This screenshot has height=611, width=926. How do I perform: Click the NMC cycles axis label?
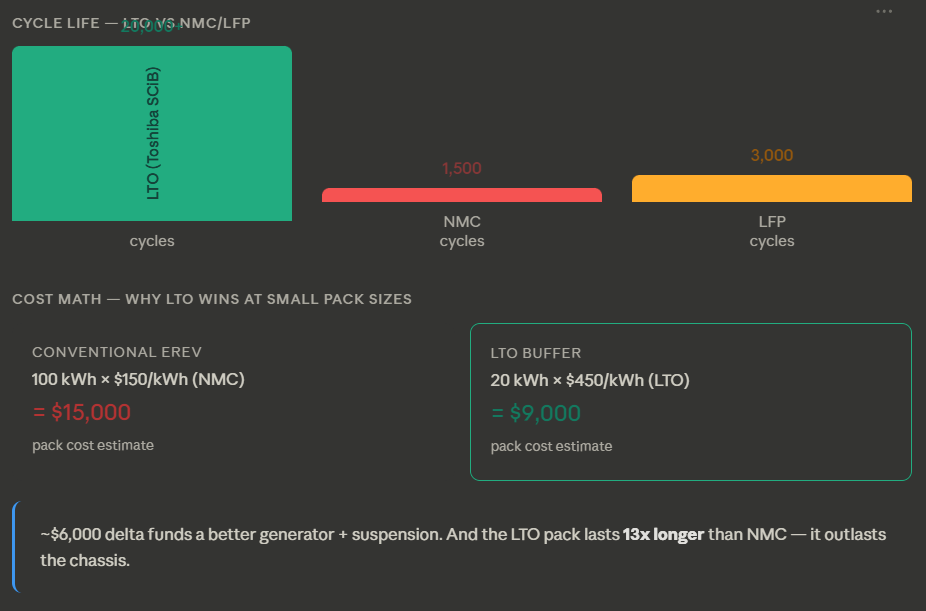click(x=461, y=231)
